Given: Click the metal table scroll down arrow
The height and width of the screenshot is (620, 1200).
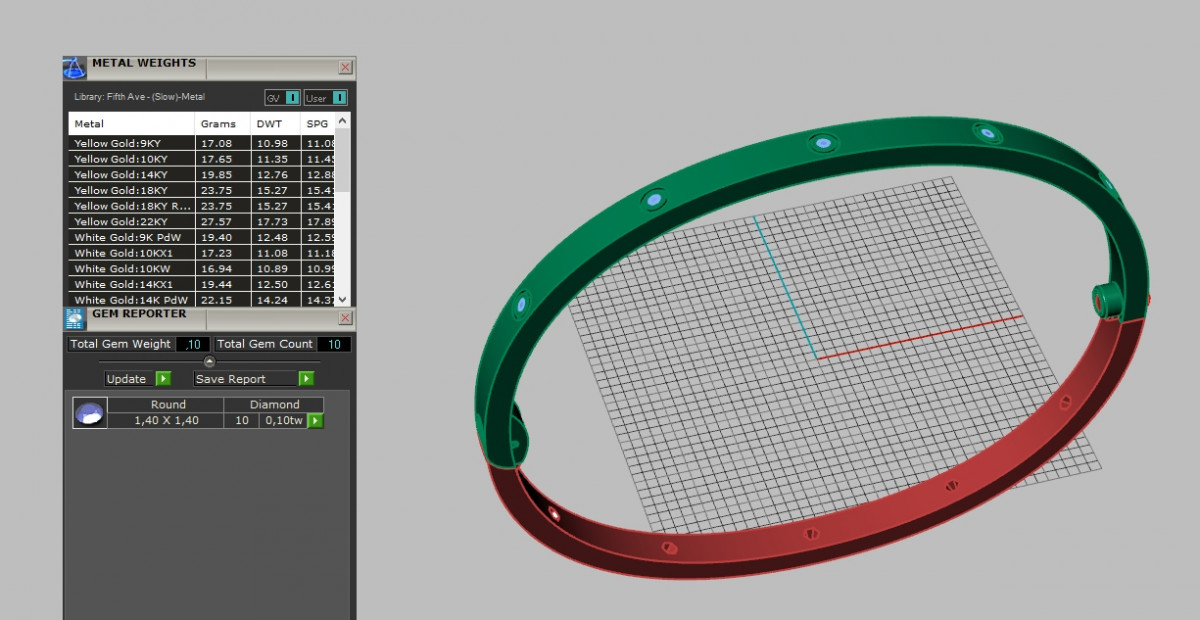Looking at the screenshot, I should point(343,299).
